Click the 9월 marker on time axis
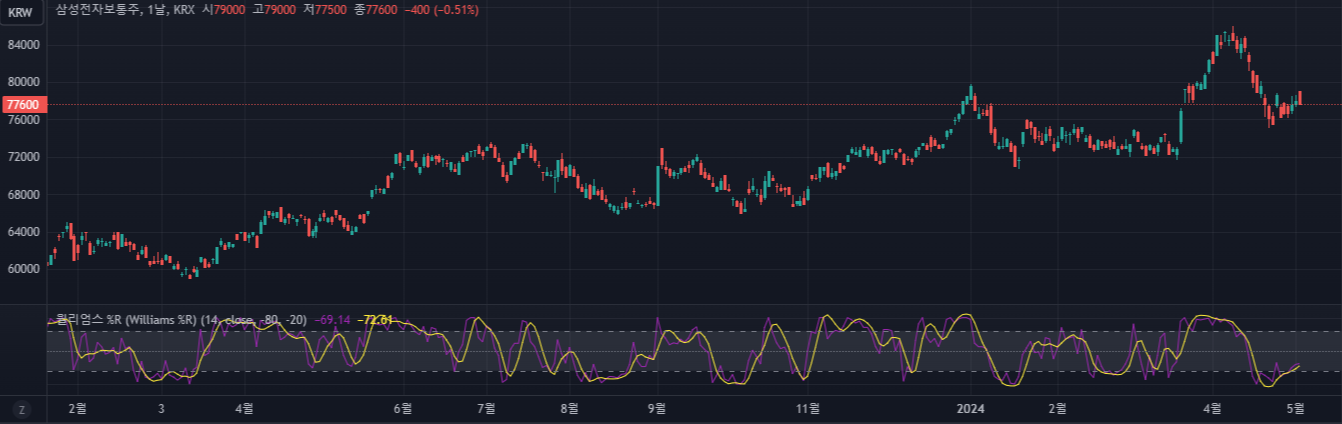The image size is (1342, 424). tap(657, 408)
